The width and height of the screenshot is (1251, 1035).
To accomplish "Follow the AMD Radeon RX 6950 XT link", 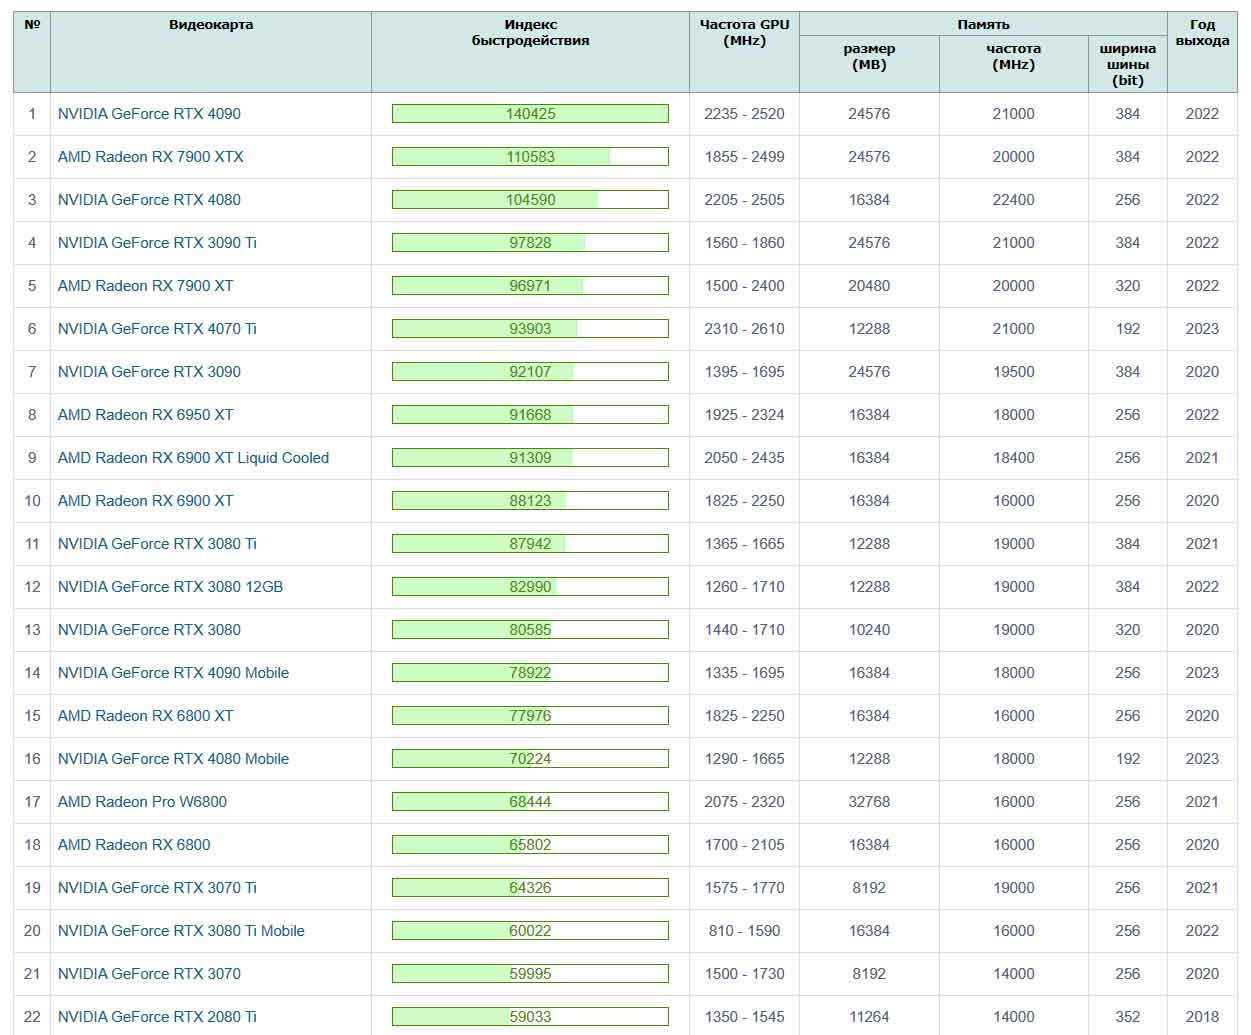I will [146, 415].
